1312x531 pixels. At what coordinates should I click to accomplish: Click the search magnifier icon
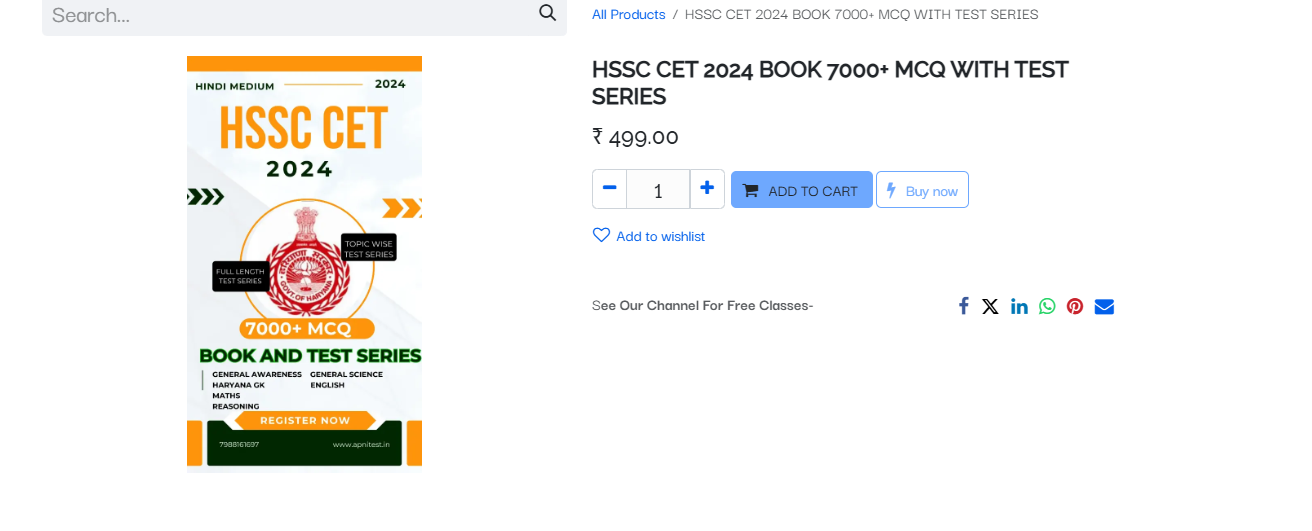click(x=547, y=13)
